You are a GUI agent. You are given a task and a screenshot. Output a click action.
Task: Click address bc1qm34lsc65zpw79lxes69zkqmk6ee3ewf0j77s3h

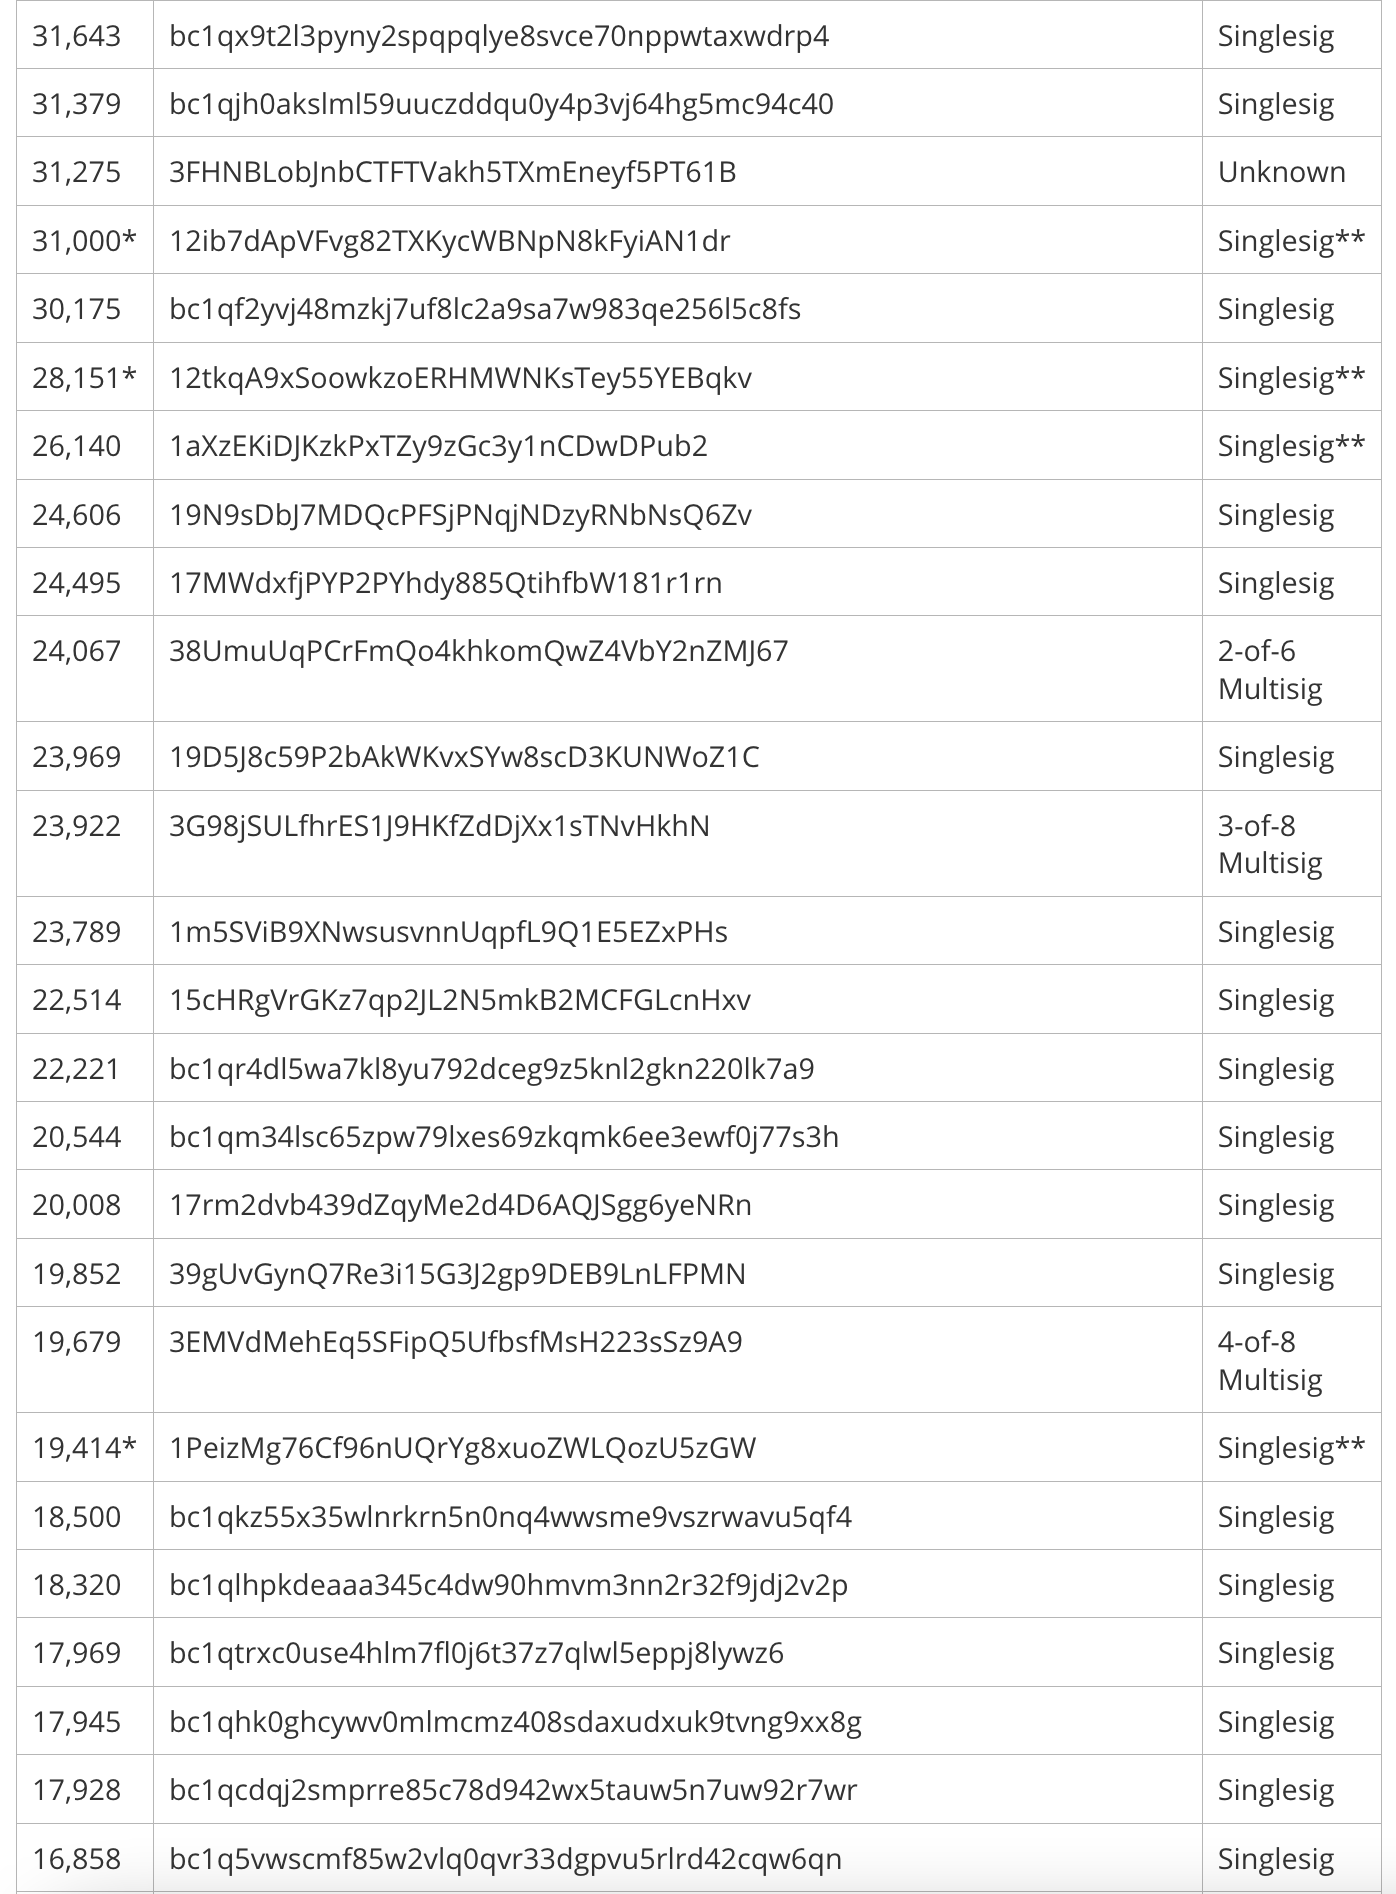pyautogui.click(x=504, y=1137)
